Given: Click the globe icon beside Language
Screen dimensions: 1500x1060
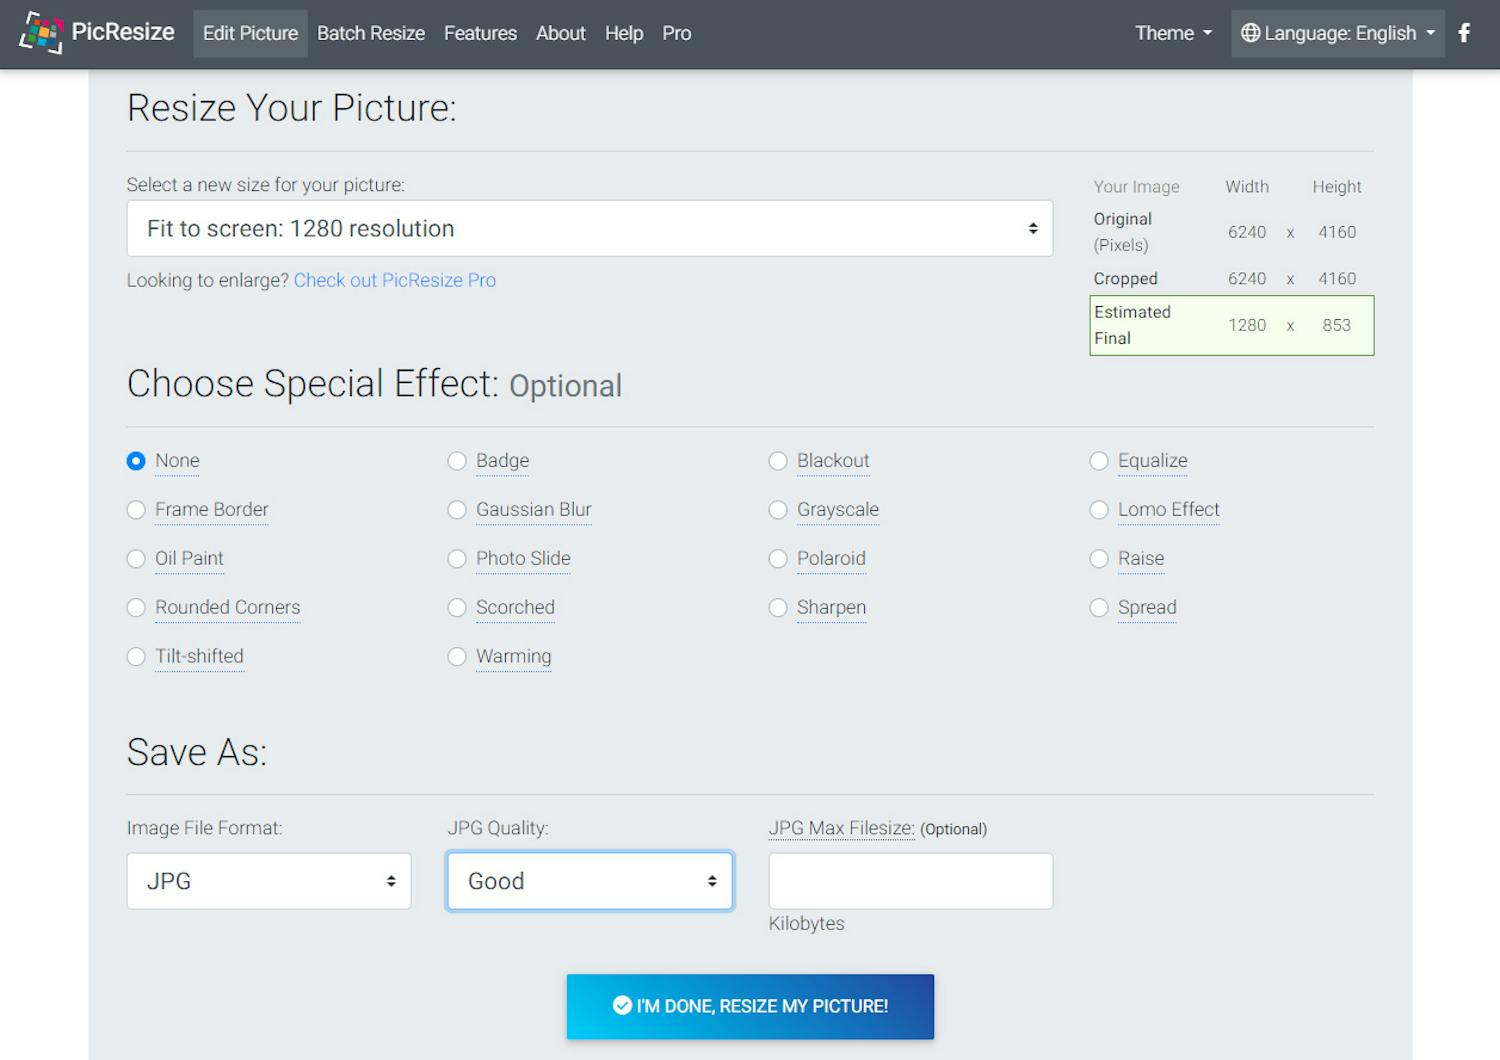Looking at the screenshot, I should coord(1250,33).
